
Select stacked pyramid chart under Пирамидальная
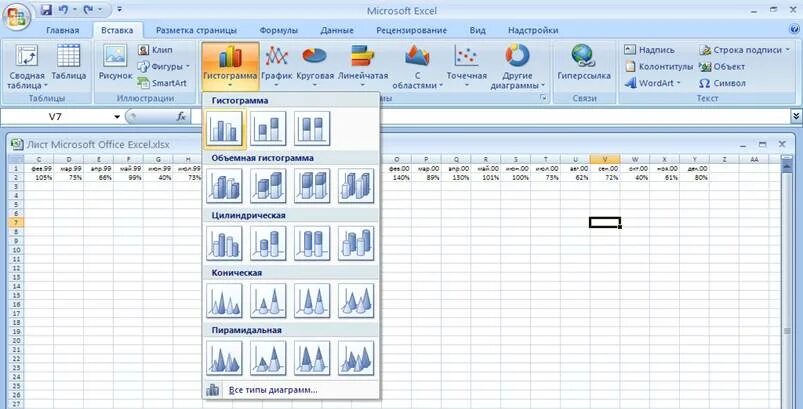click(268, 358)
